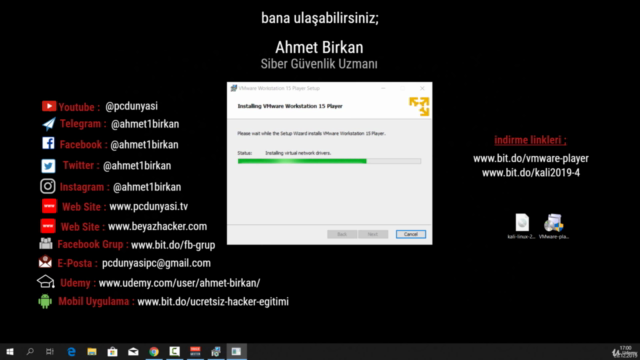Click the @pcdunyasi YouTube handle
This screenshot has width=640, height=360.
click(131, 106)
